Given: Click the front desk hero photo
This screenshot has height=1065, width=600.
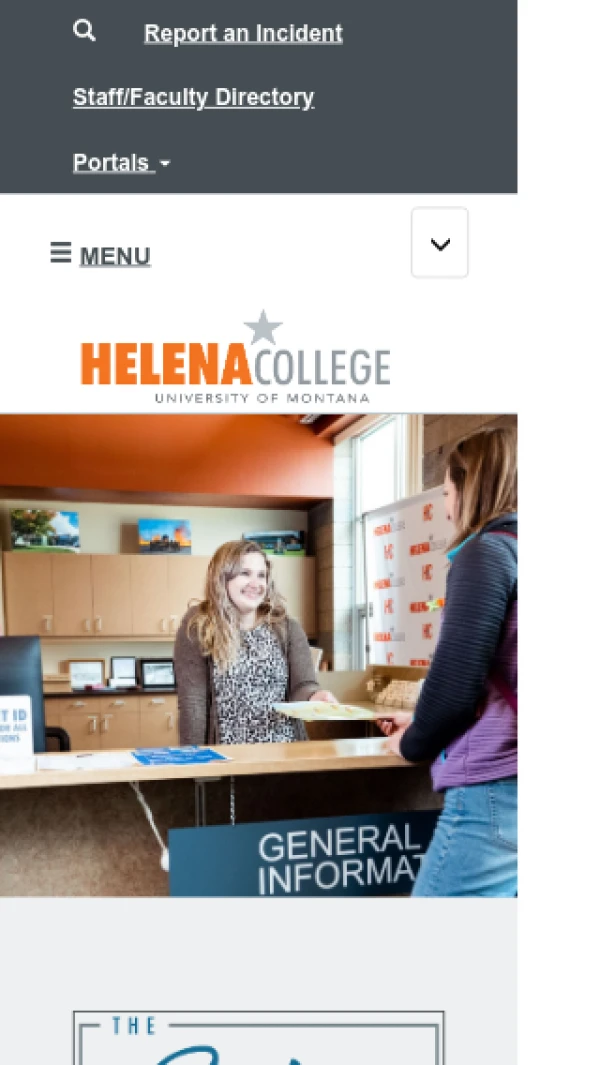Looking at the screenshot, I should pyautogui.click(x=258, y=655).
